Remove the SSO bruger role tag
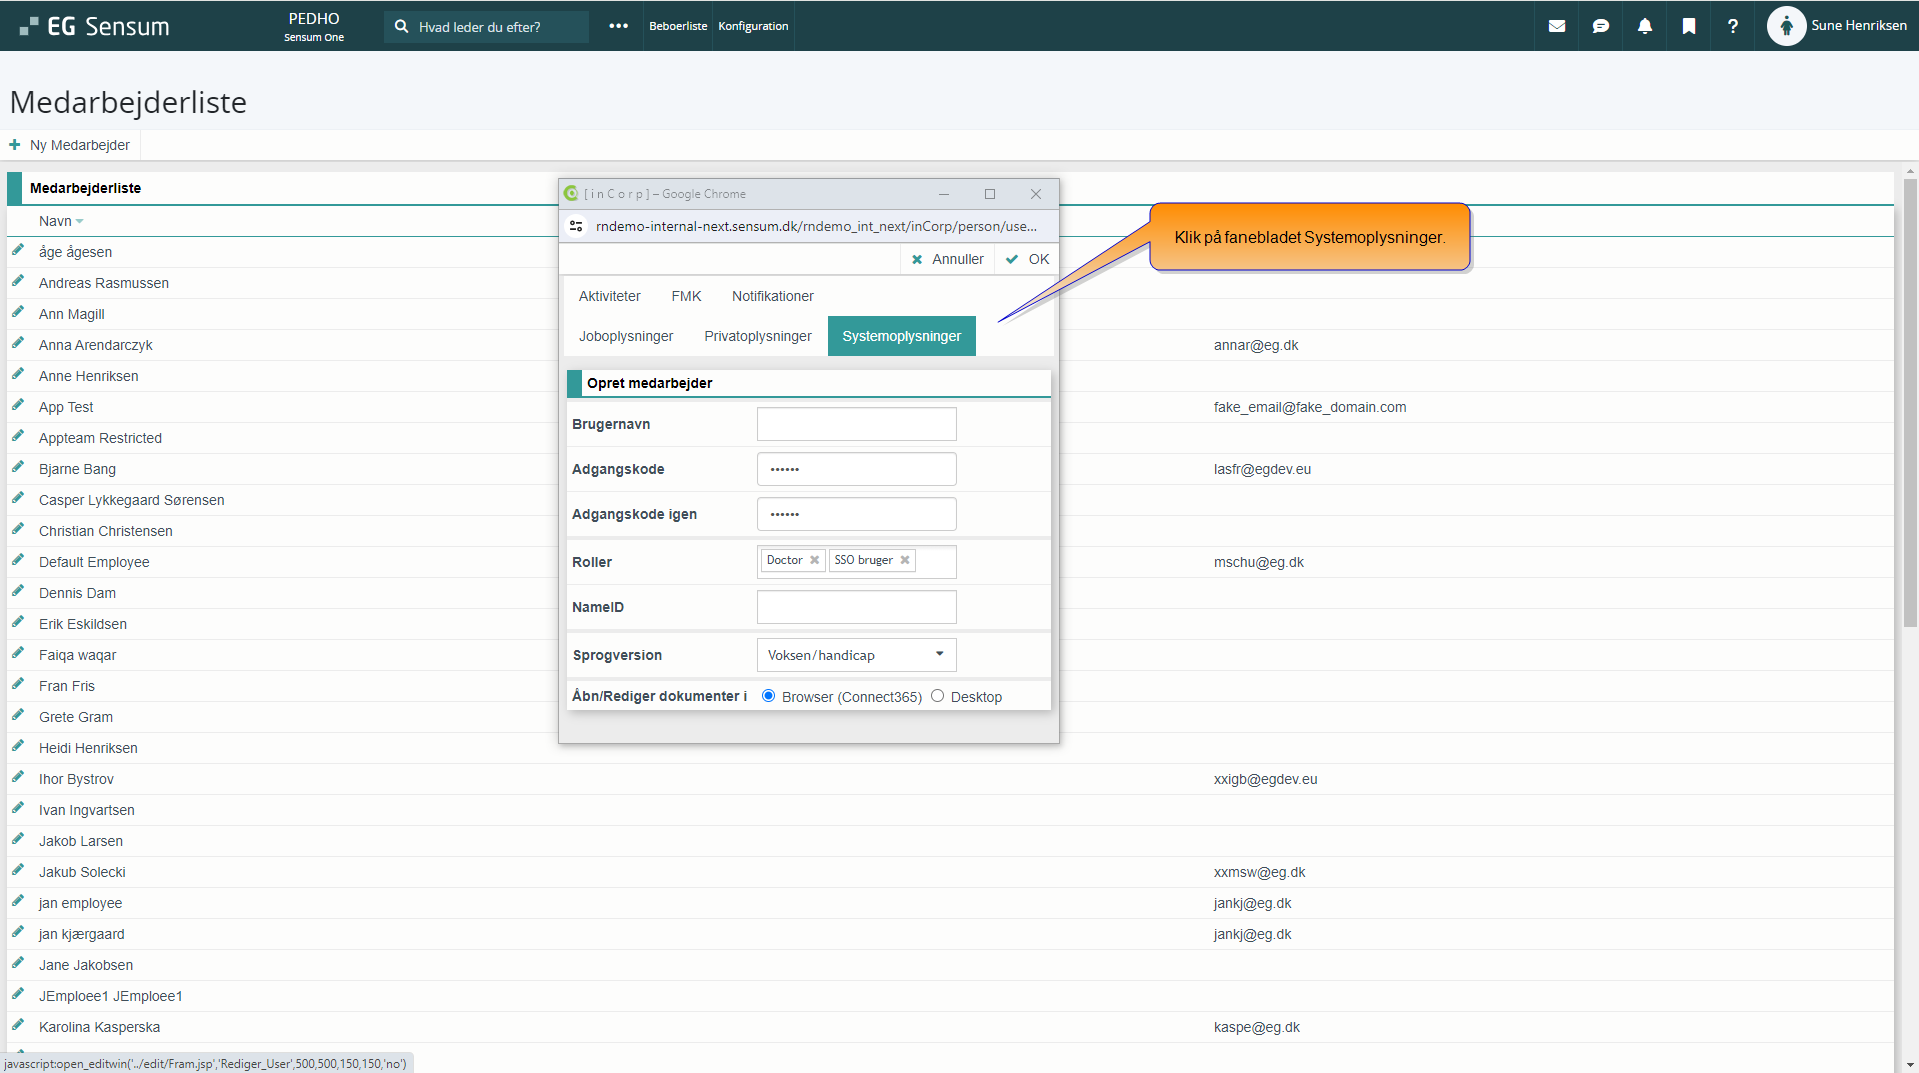1919x1073 pixels. coord(905,560)
